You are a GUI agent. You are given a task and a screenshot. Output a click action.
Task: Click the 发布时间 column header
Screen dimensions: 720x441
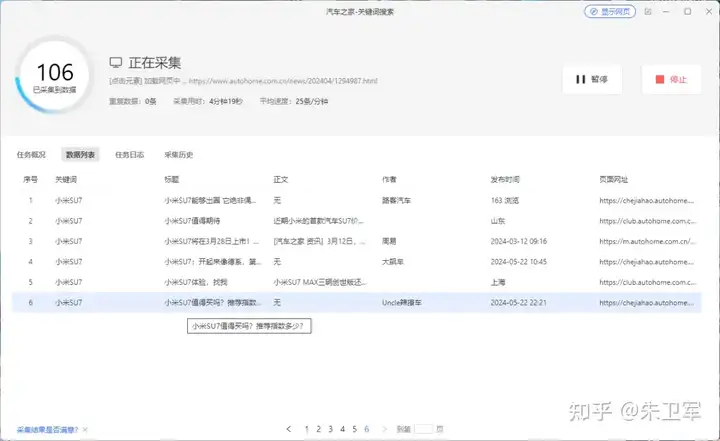(x=505, y=180)
